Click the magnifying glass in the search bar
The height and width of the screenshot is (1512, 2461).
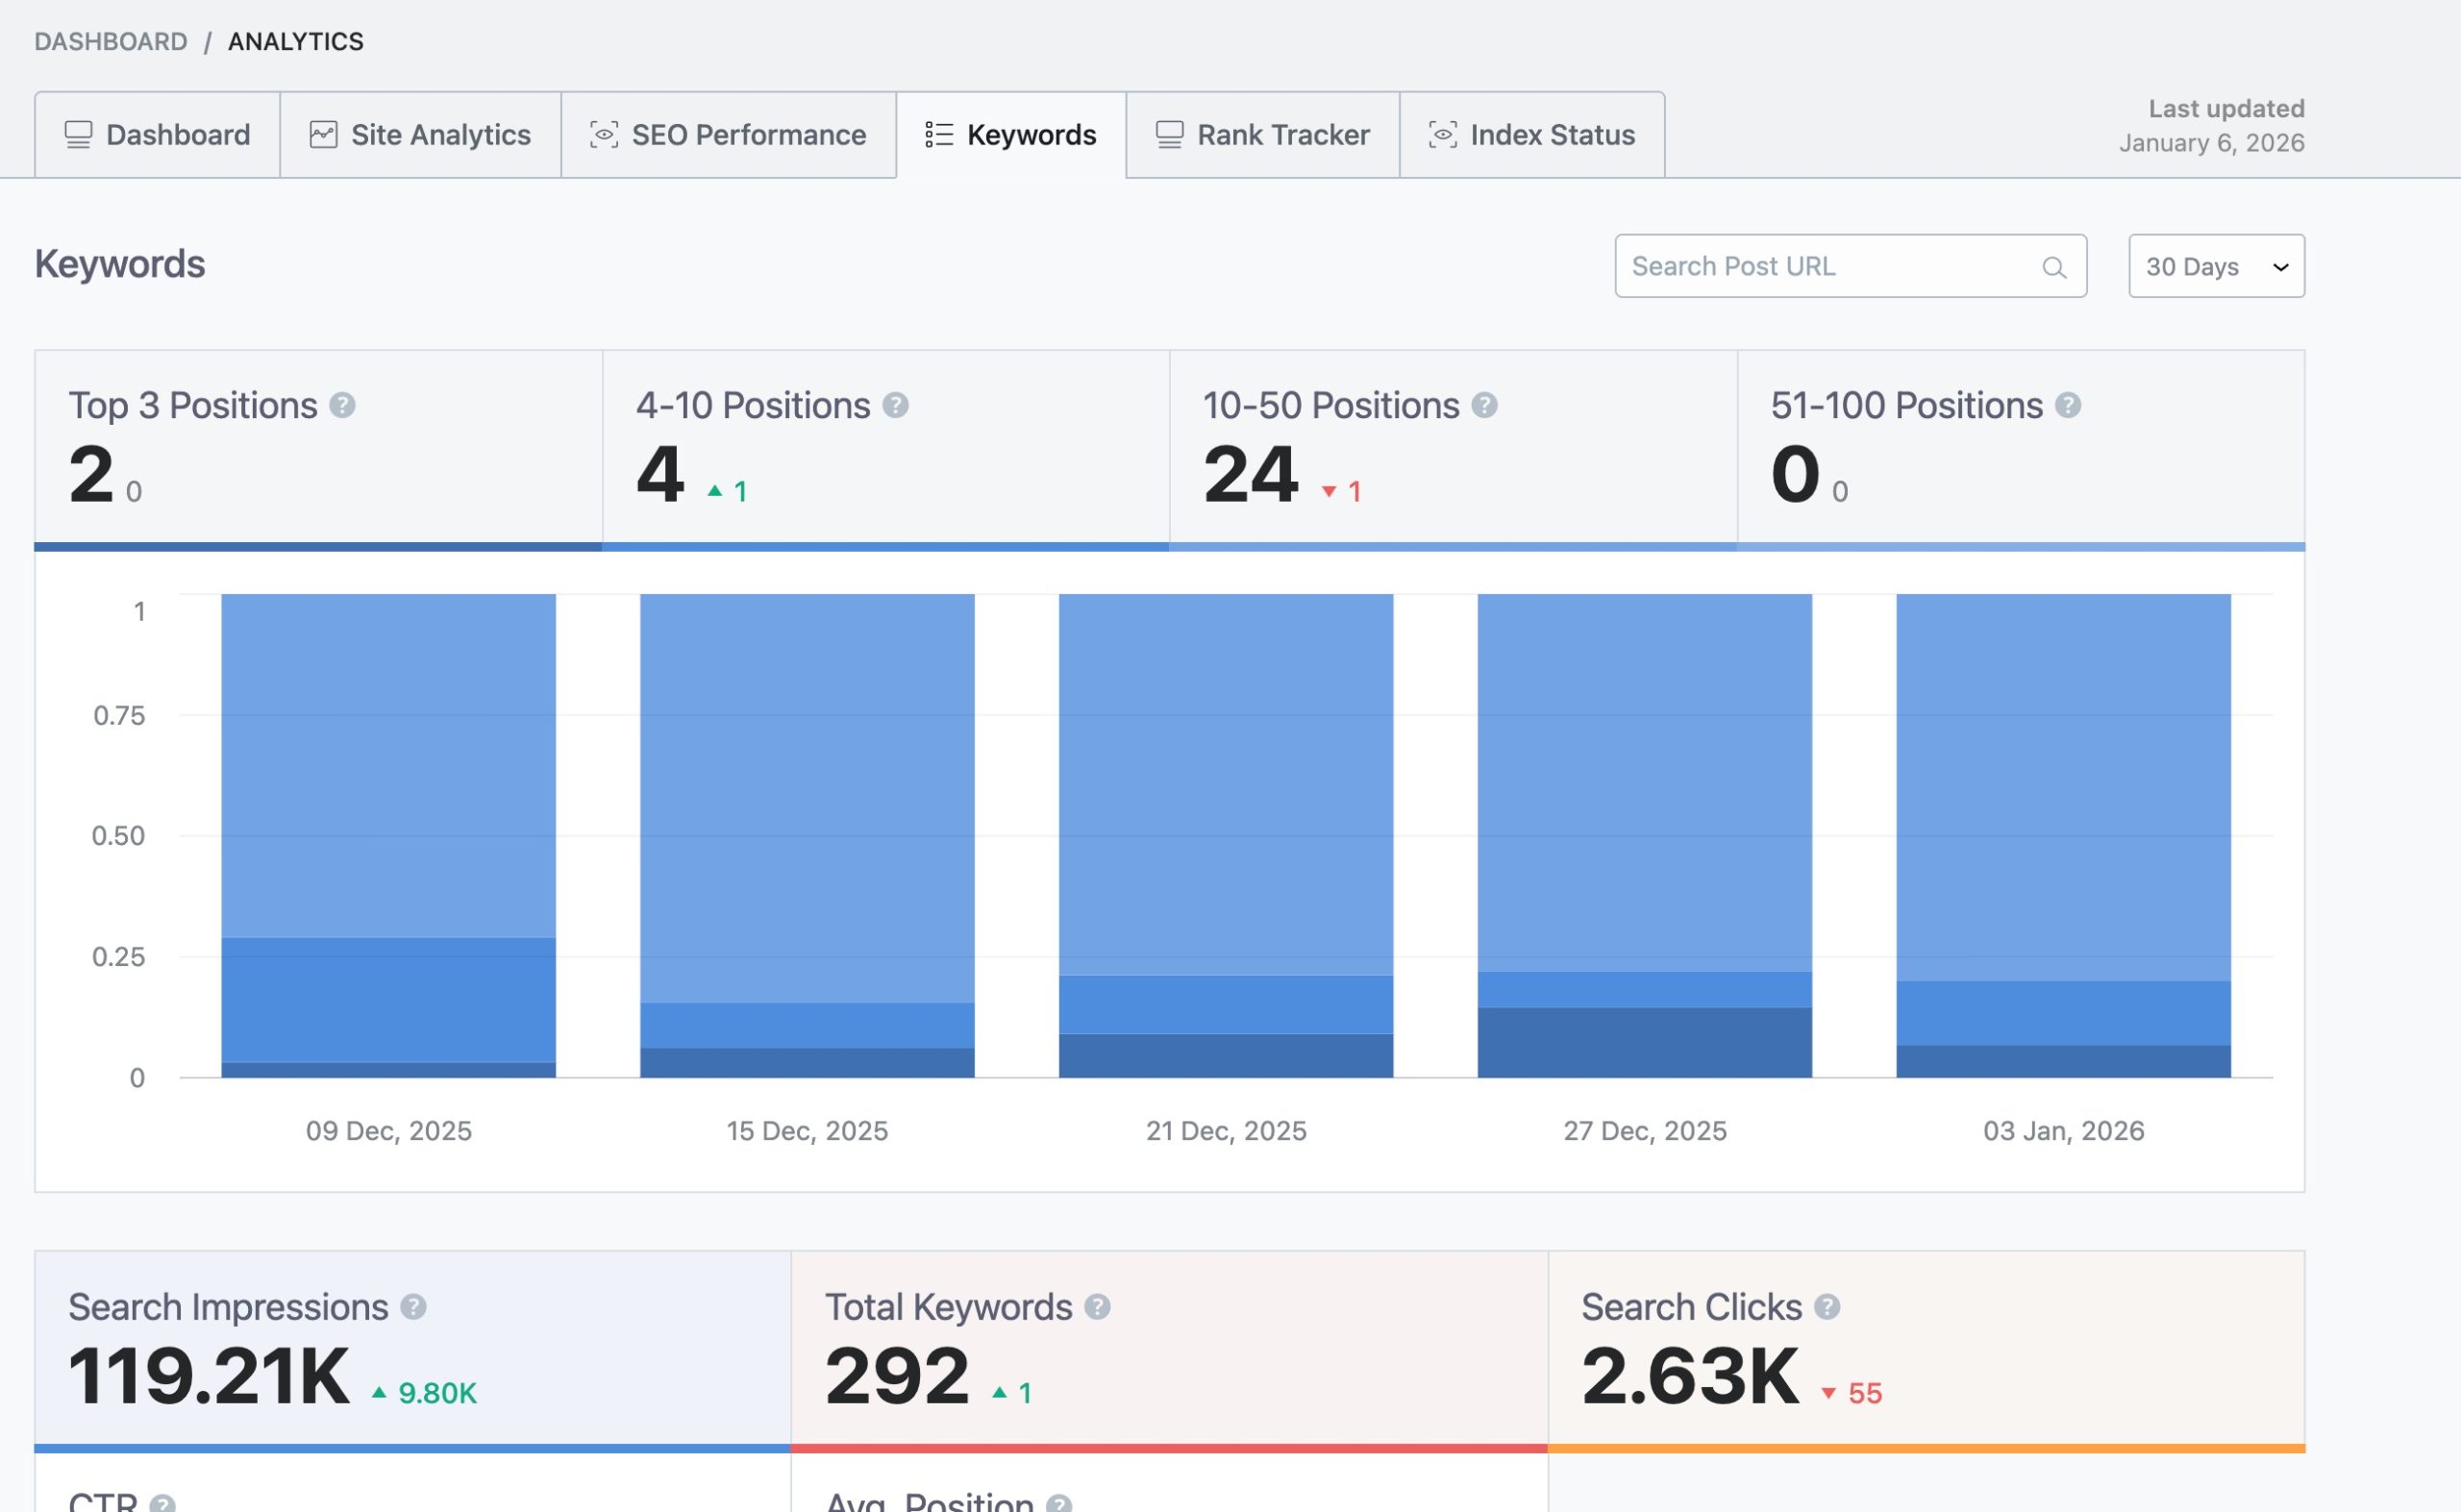2054,266
